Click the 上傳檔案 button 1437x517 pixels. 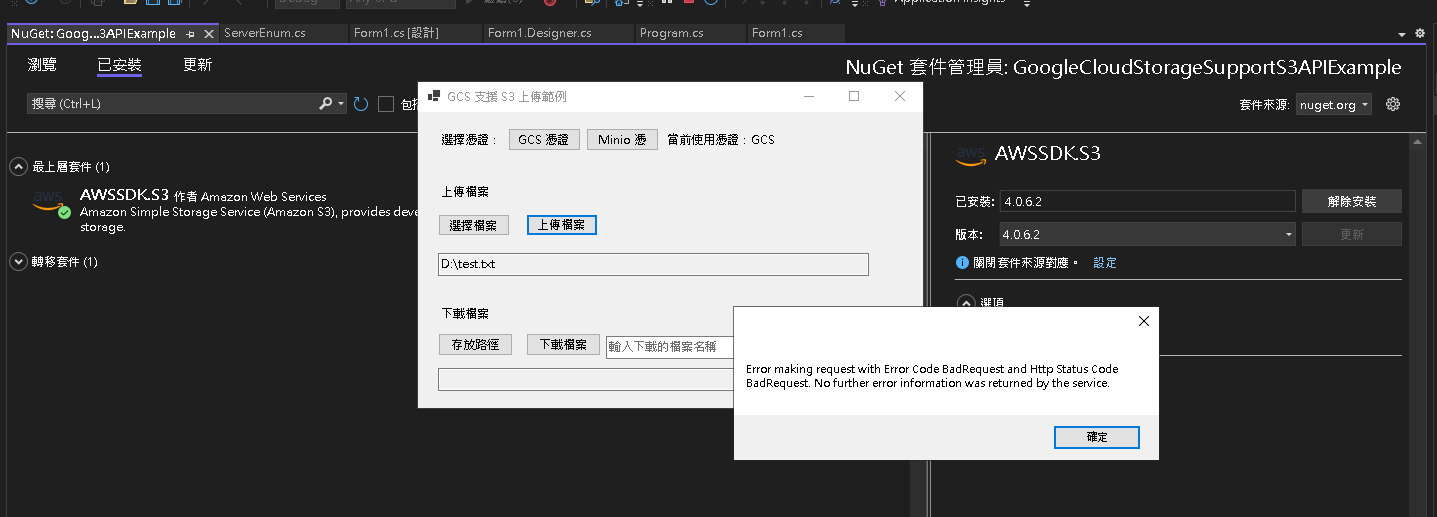(562, 226)
